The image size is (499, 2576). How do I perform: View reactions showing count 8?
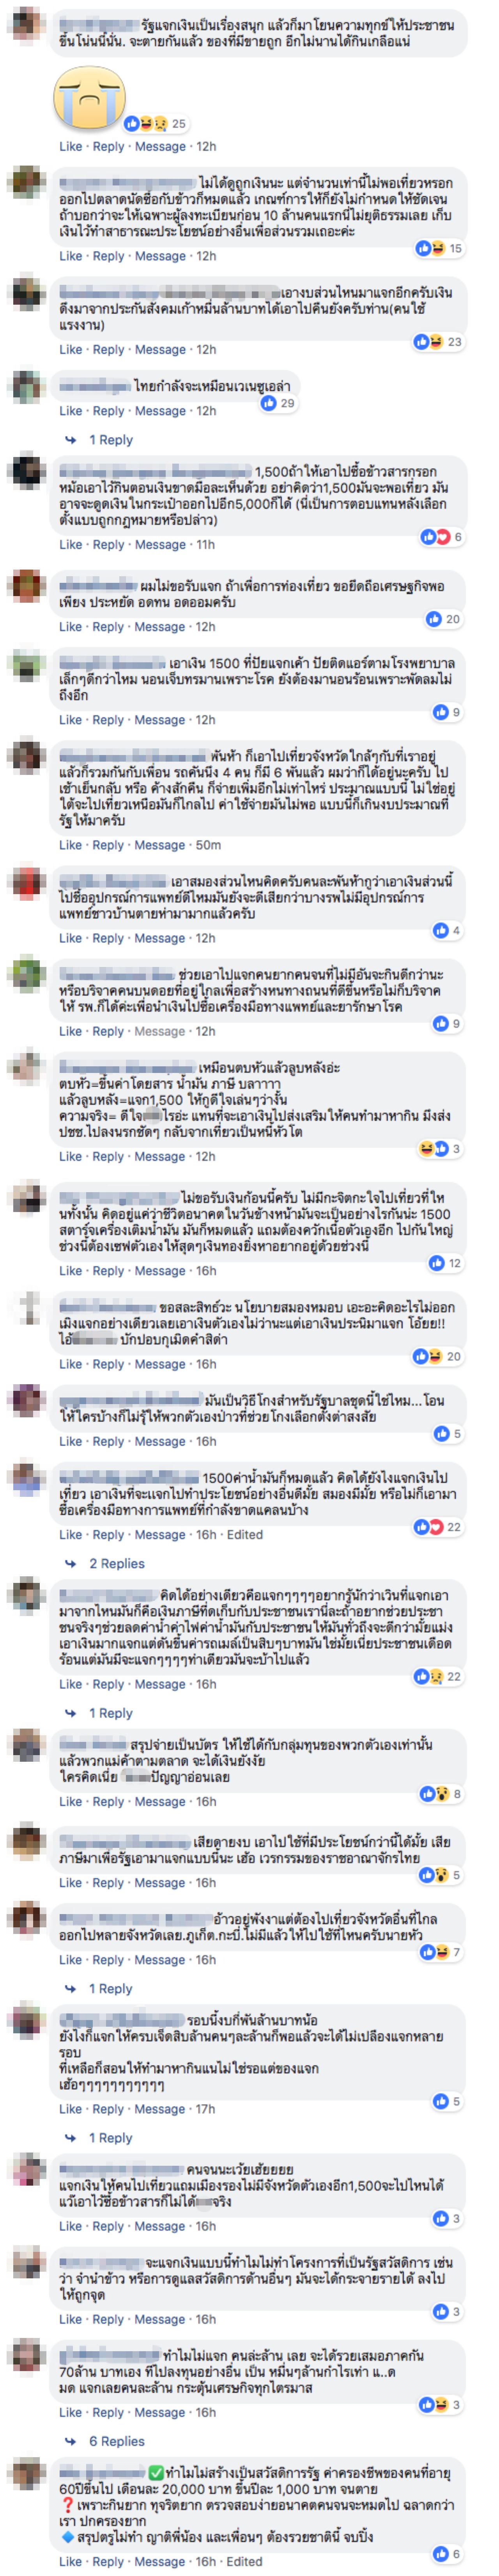pyautogui.click(x=441, y=1794)
